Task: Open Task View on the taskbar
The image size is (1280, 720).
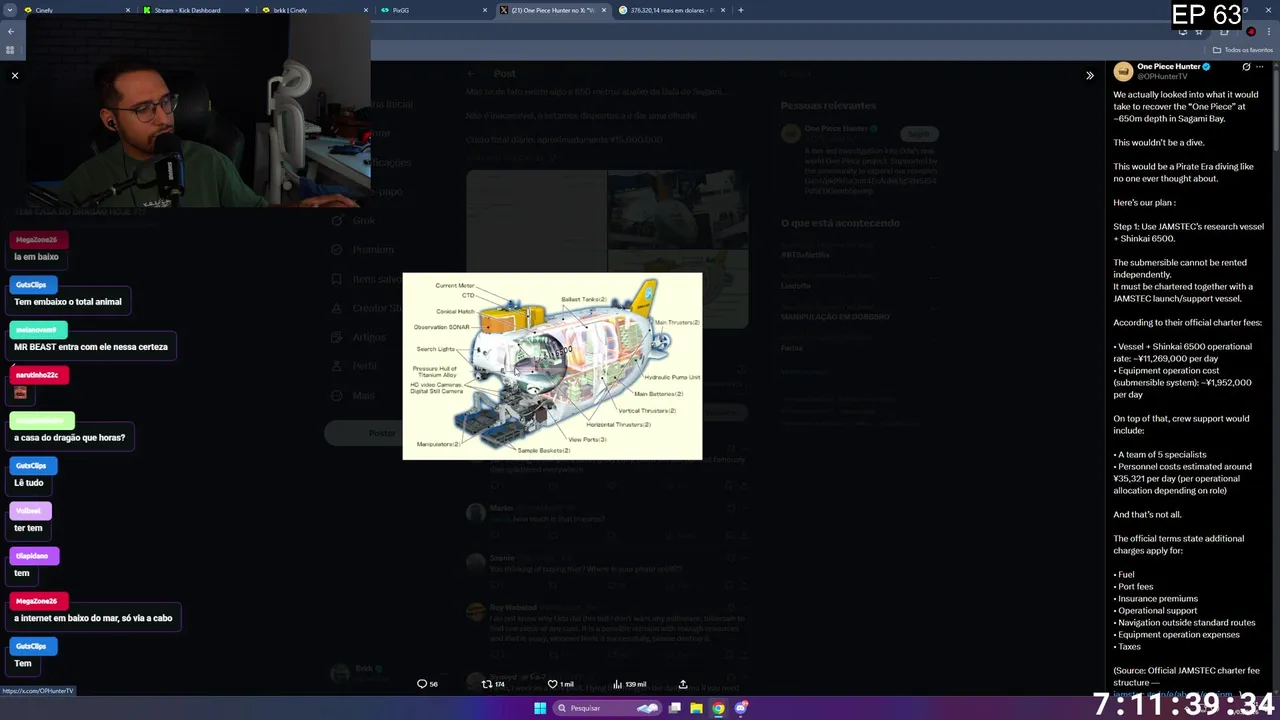Action: 675,708
